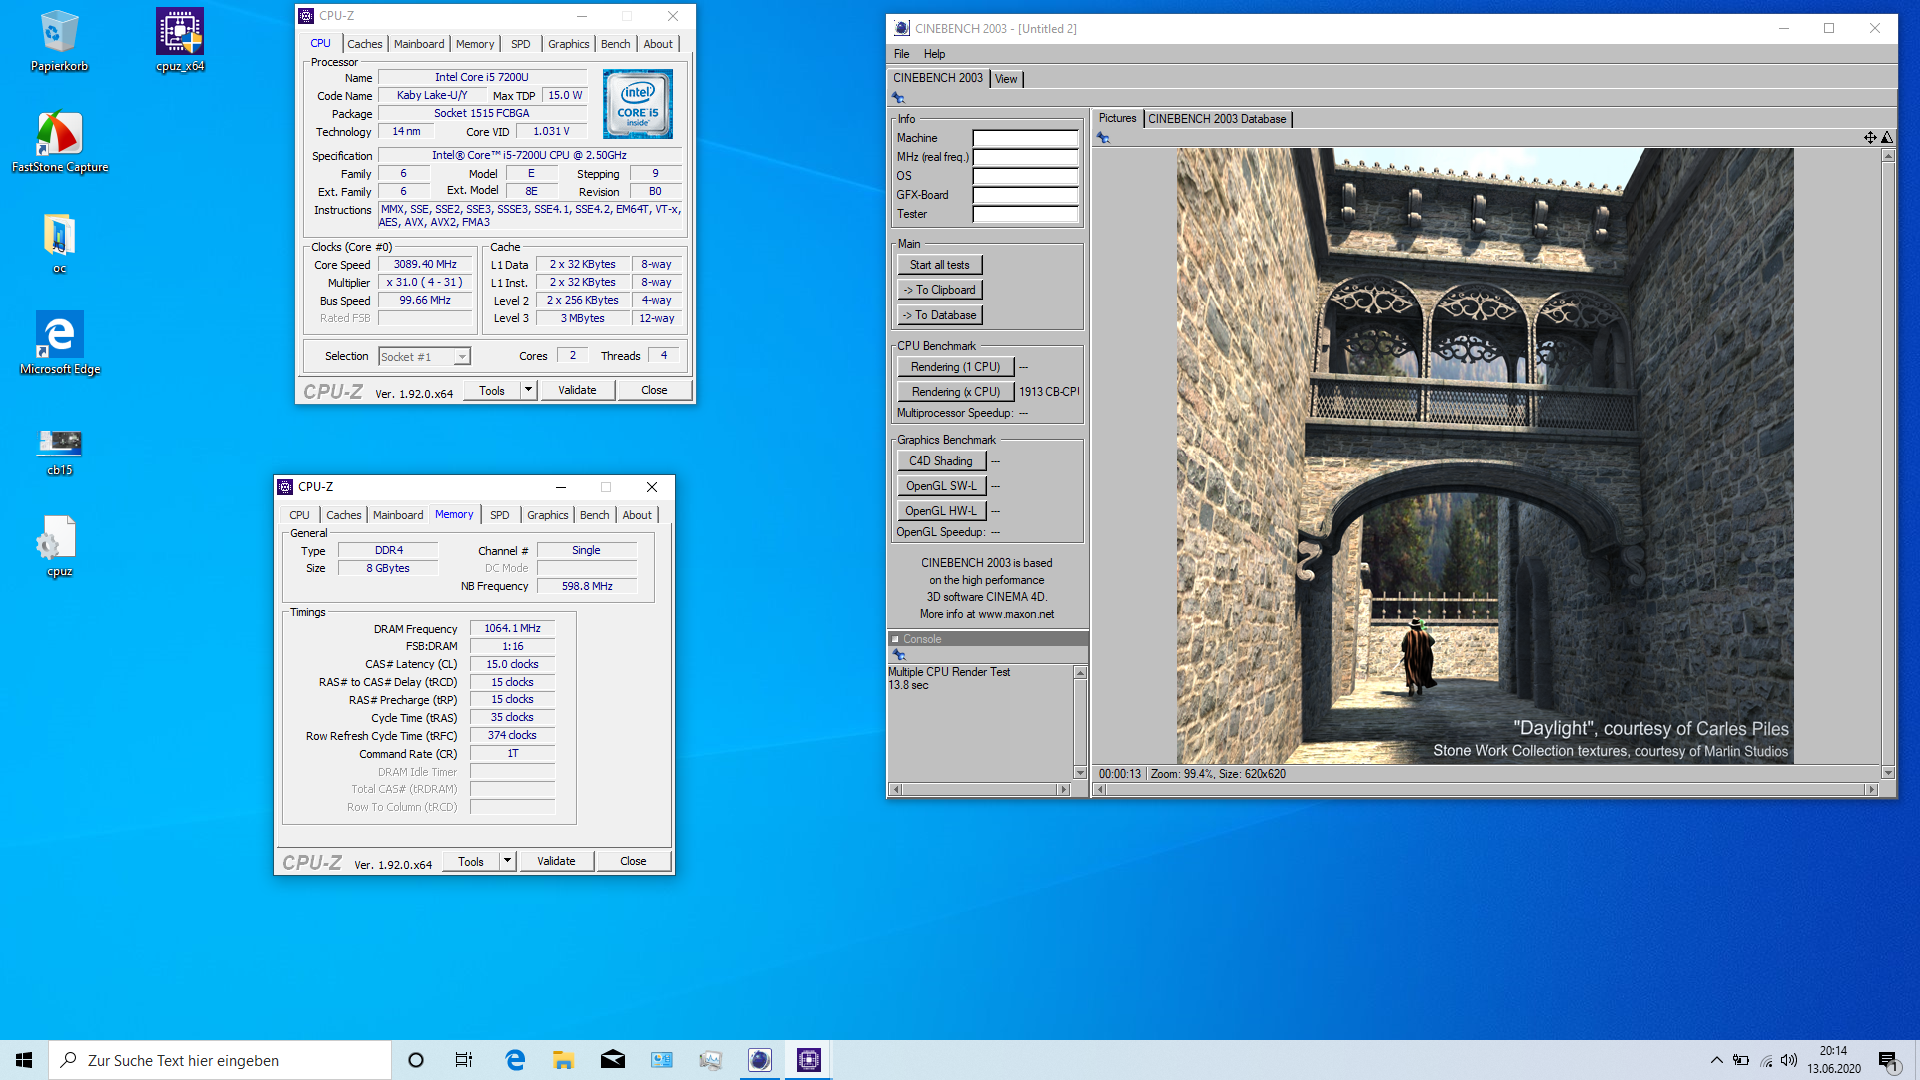
Task: Click the console horizontal scrollbar right arrow
Action: click(1063, 789)
